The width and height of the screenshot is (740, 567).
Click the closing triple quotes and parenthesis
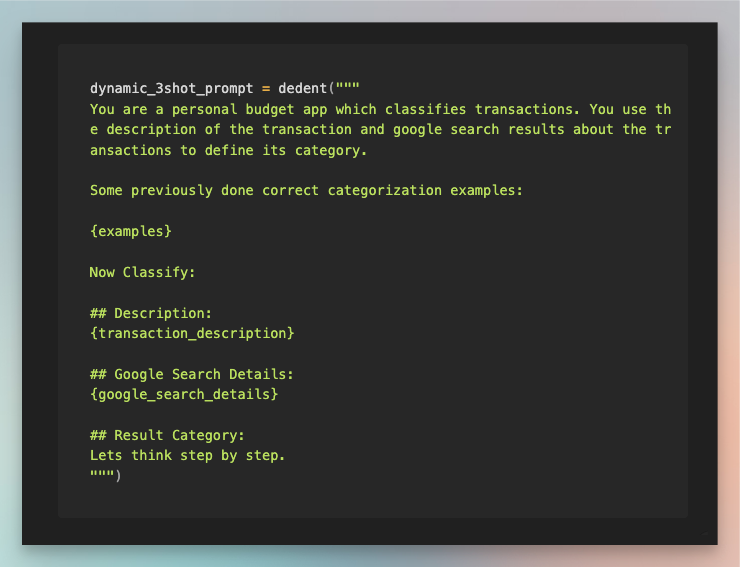(106, 474)
